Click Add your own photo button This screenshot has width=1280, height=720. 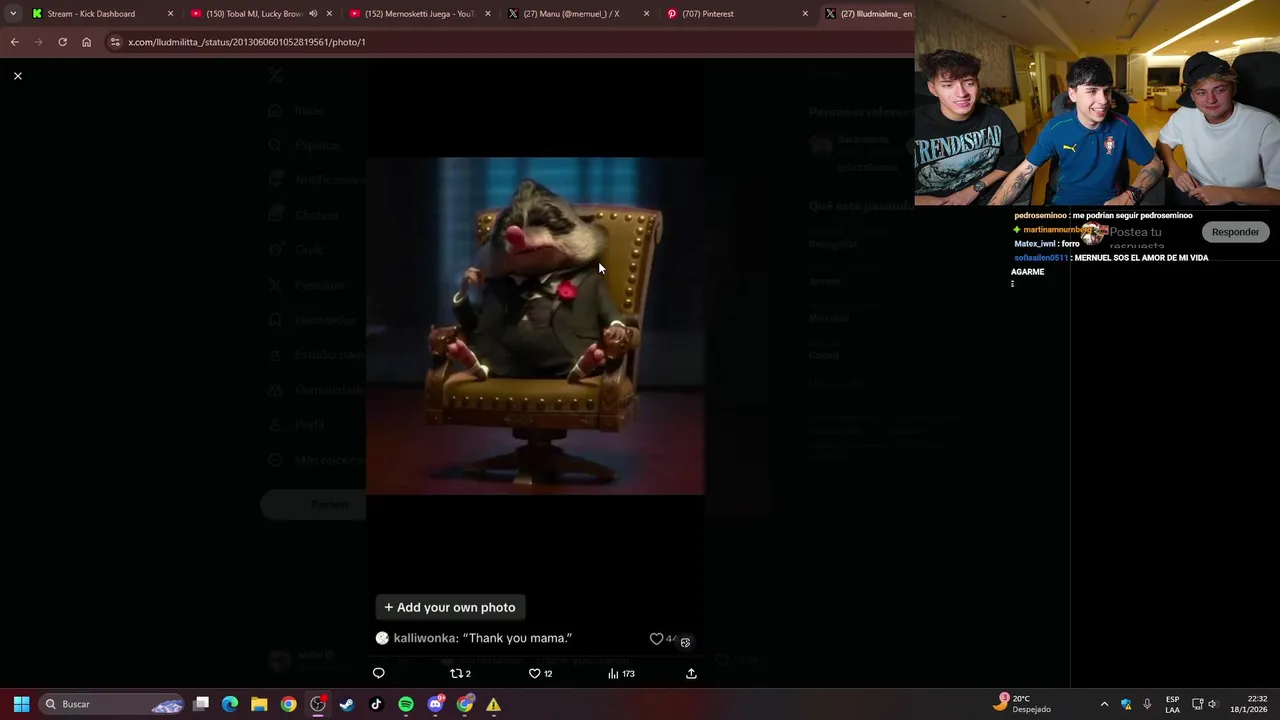click(x=450, y=607)
